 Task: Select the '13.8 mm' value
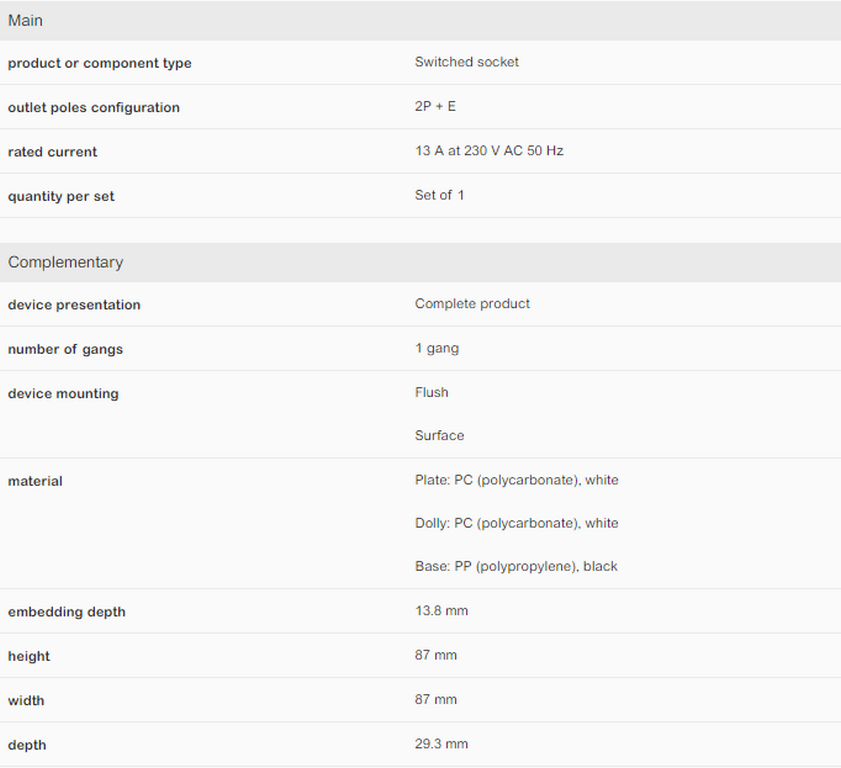pyautogui.click(x=441, y=610)
